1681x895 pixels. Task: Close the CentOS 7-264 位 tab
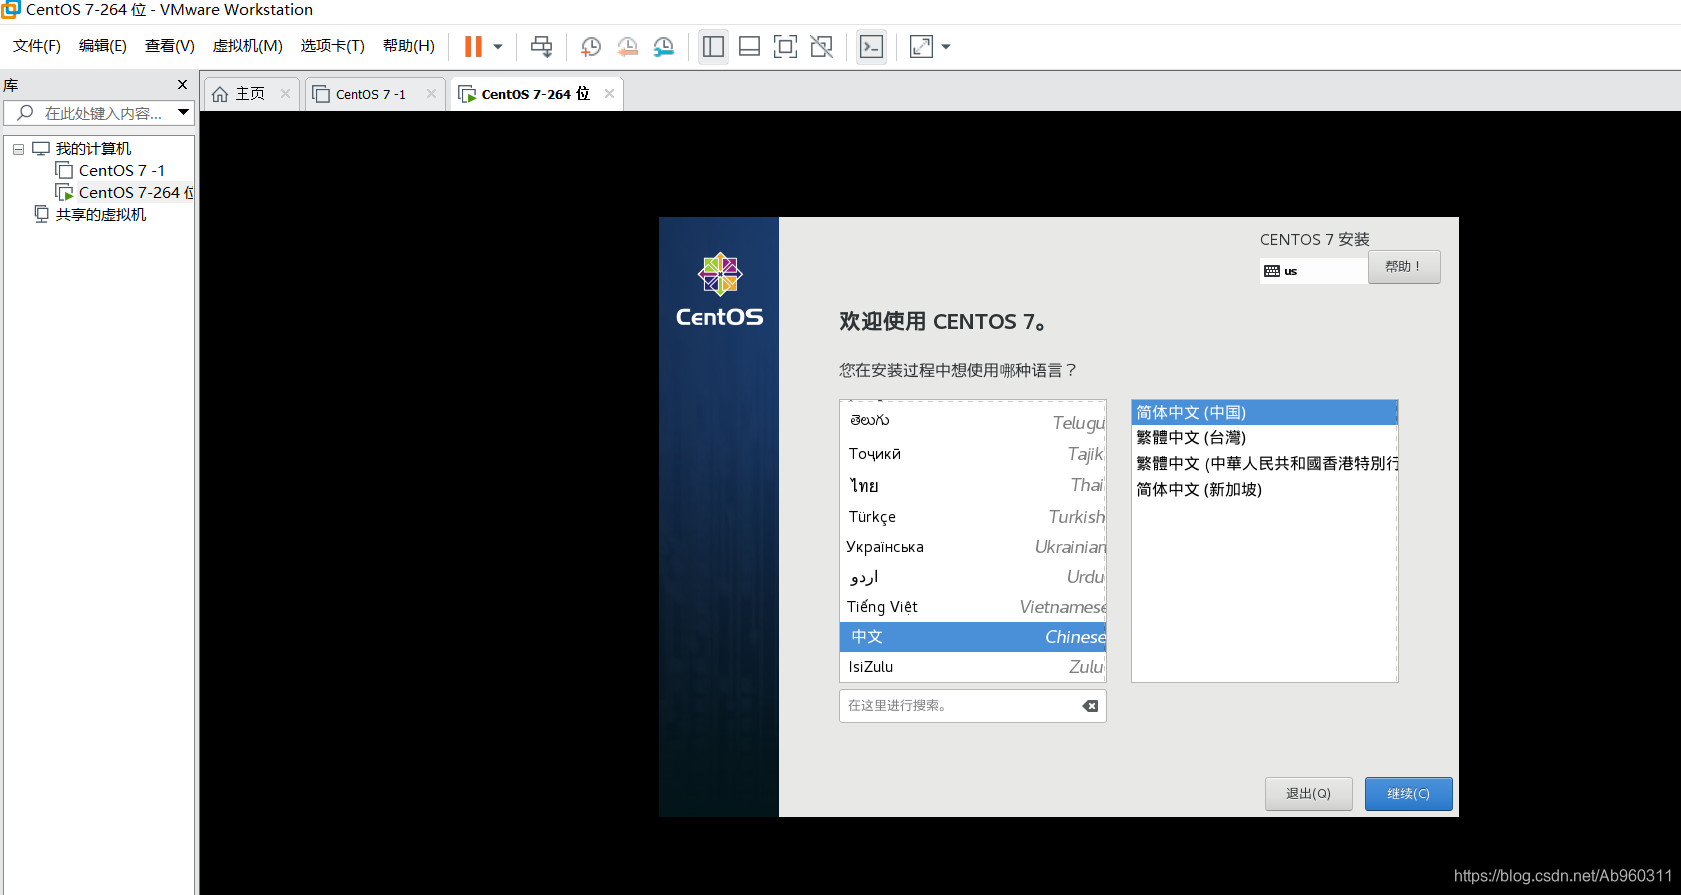click(609, 93)
